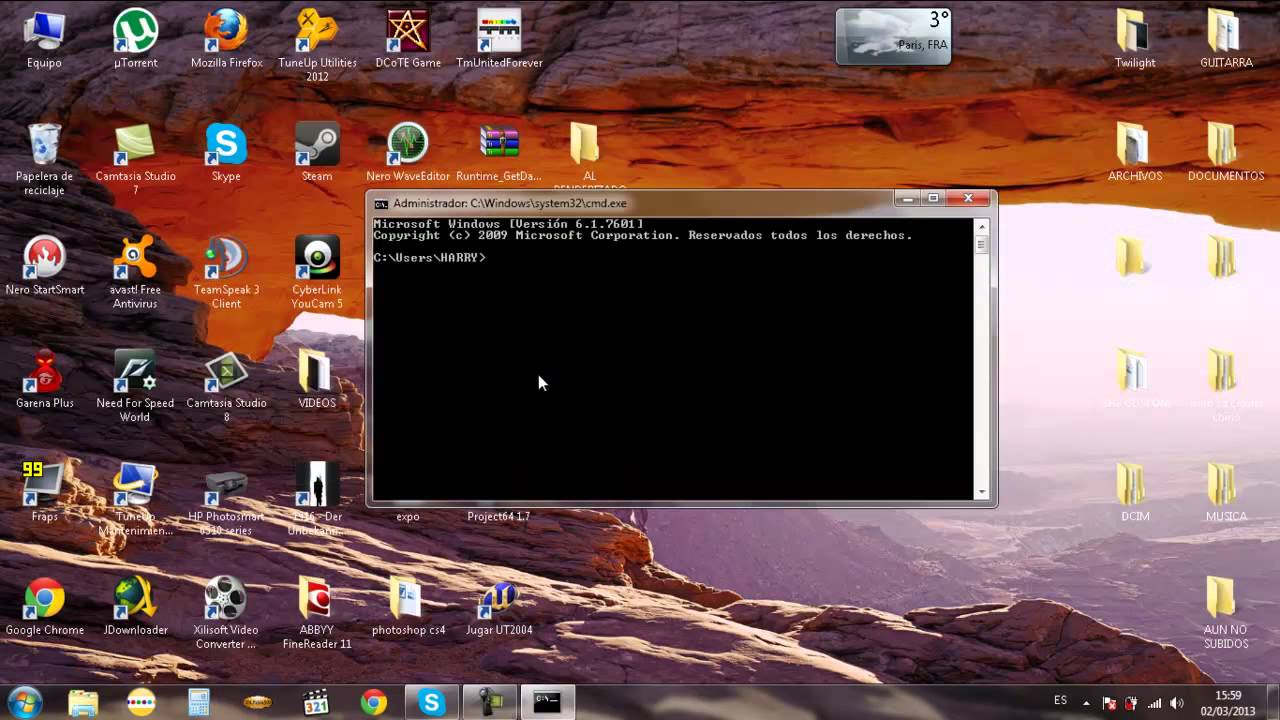
Task: Activate the cmd.exe taskbar button
Action: pyautogui.click(x=547, y=702)
